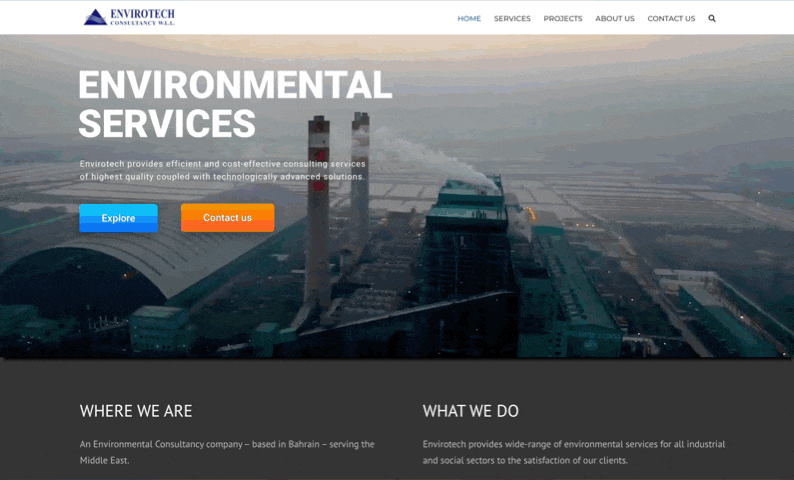Click the ENVIRONMENTAL SERVICES hero heading

coord(234,104)
